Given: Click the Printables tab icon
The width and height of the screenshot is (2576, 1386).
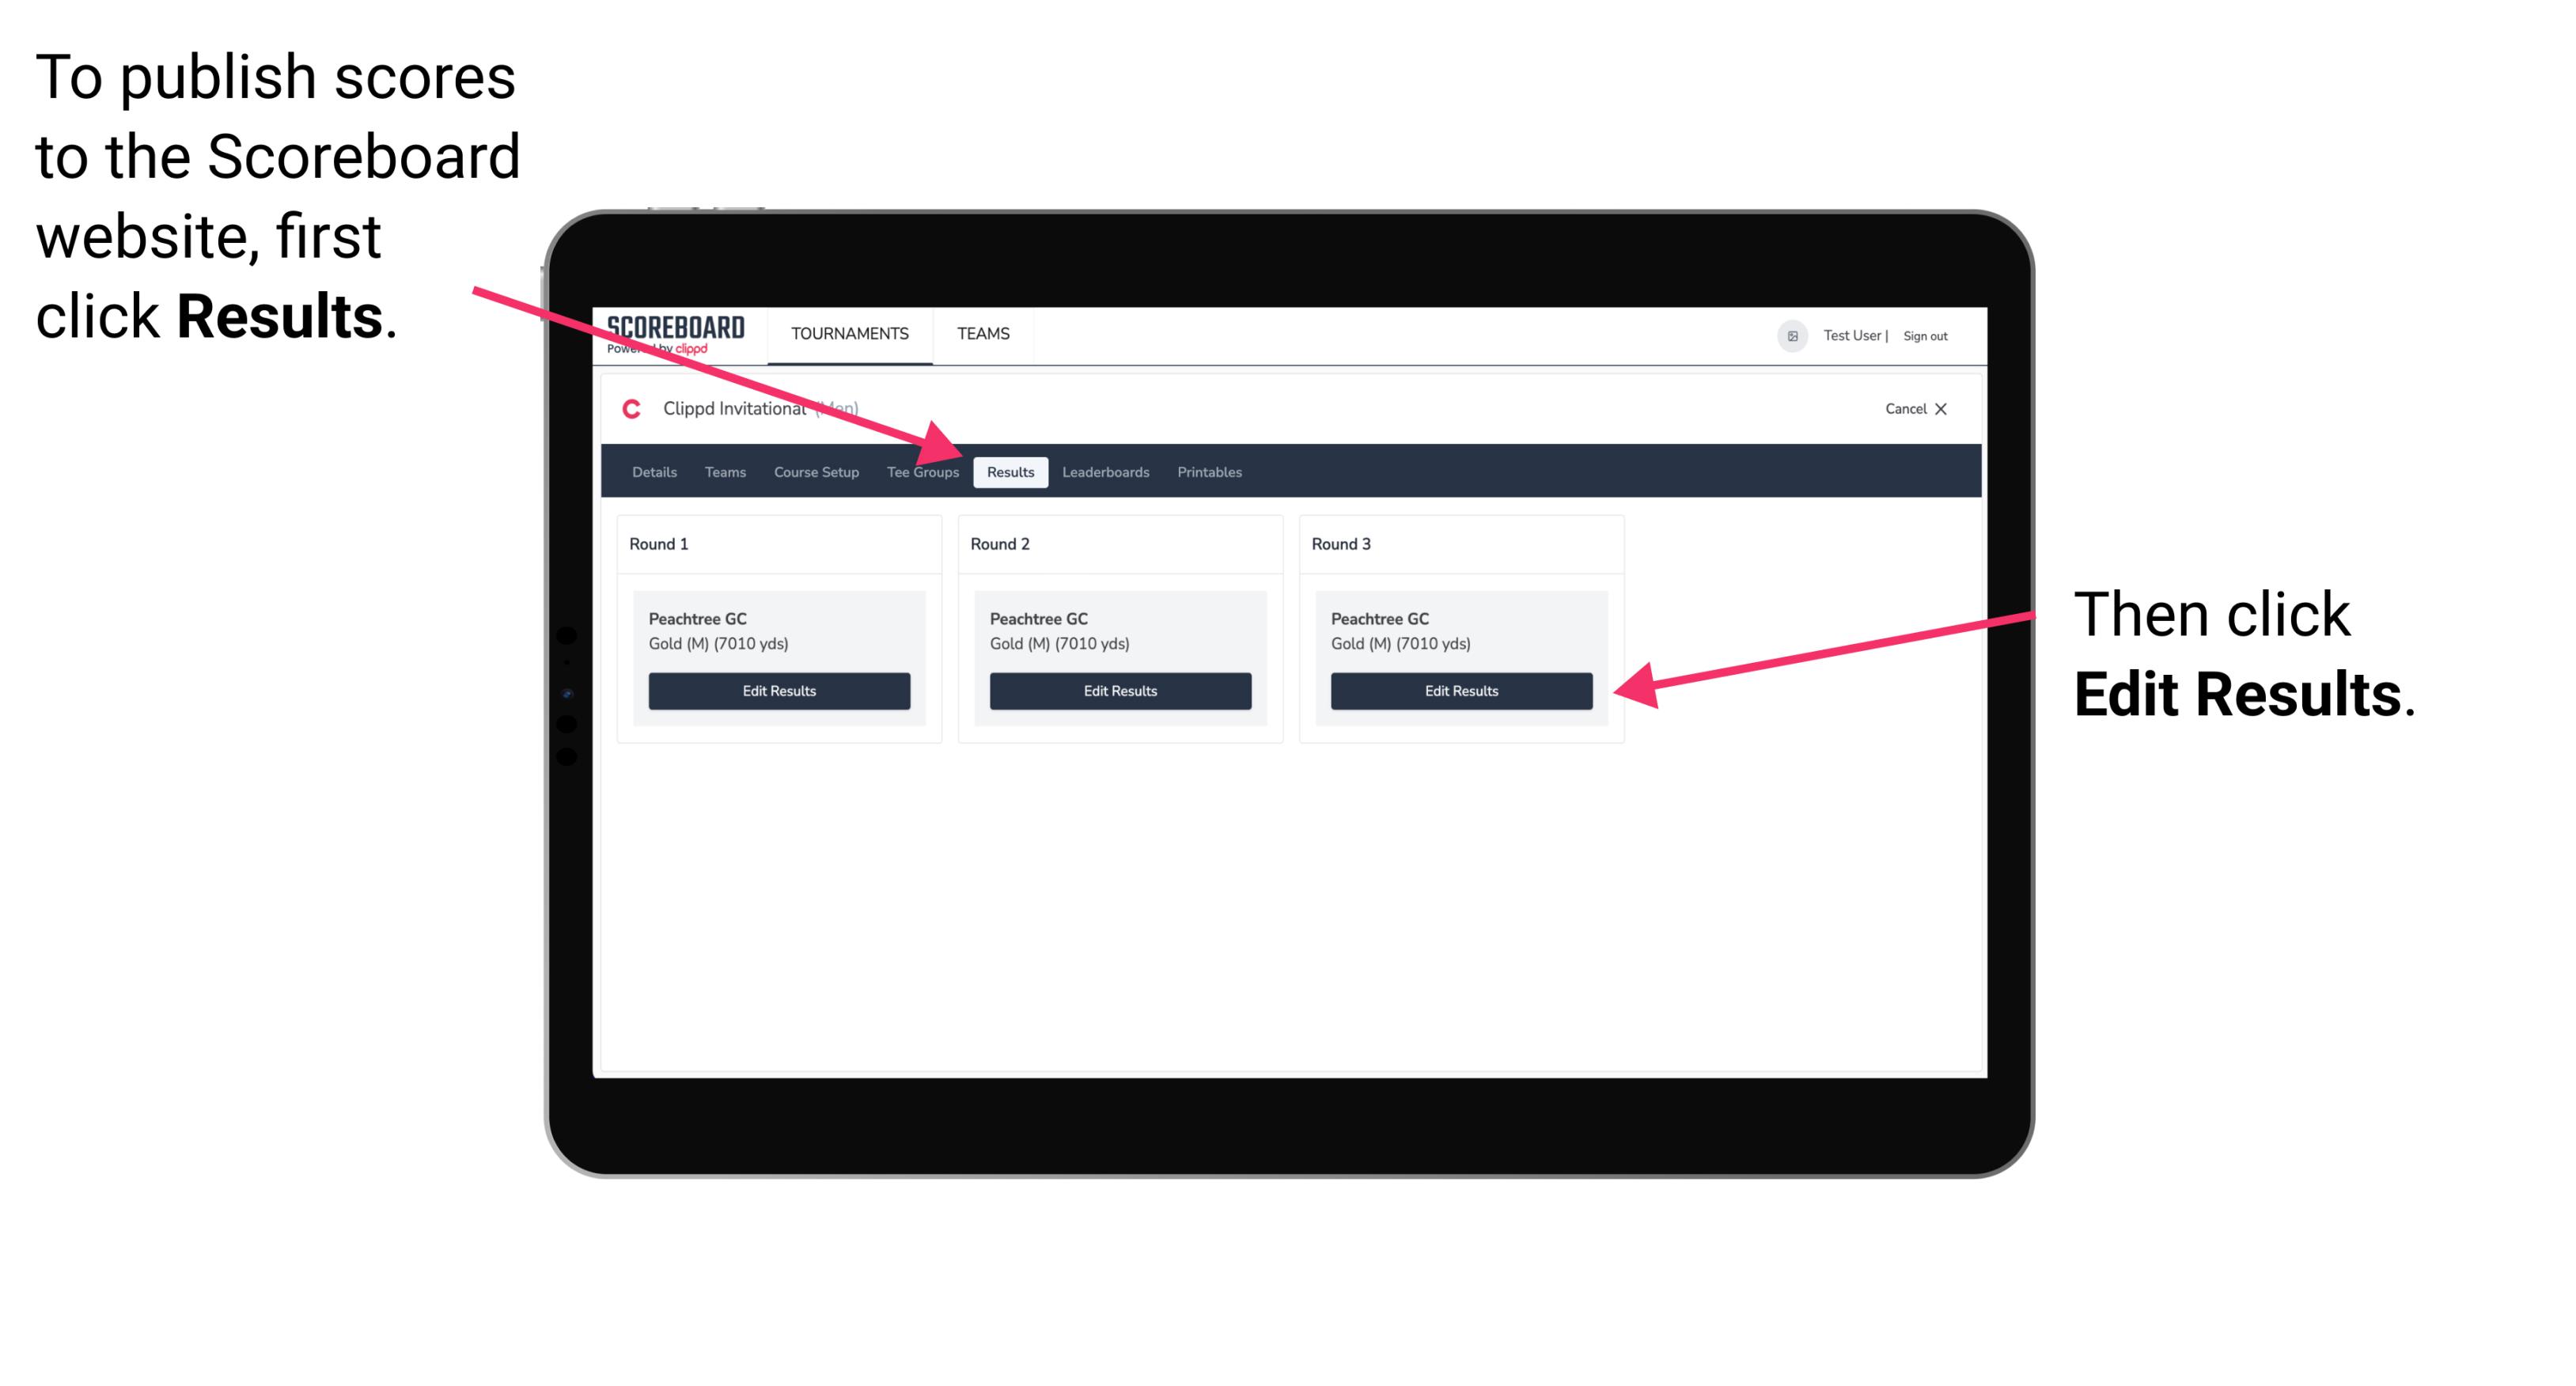Looking at the screenshot, I should [1209, 471].
